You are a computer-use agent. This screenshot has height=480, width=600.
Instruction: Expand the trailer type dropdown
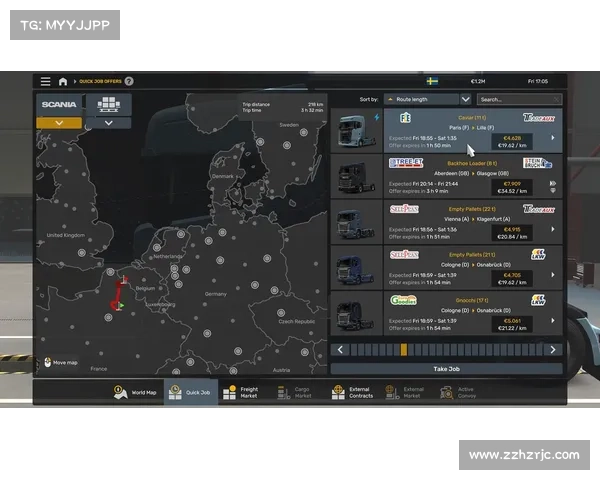pyautogui.click(x=109, y=123)
